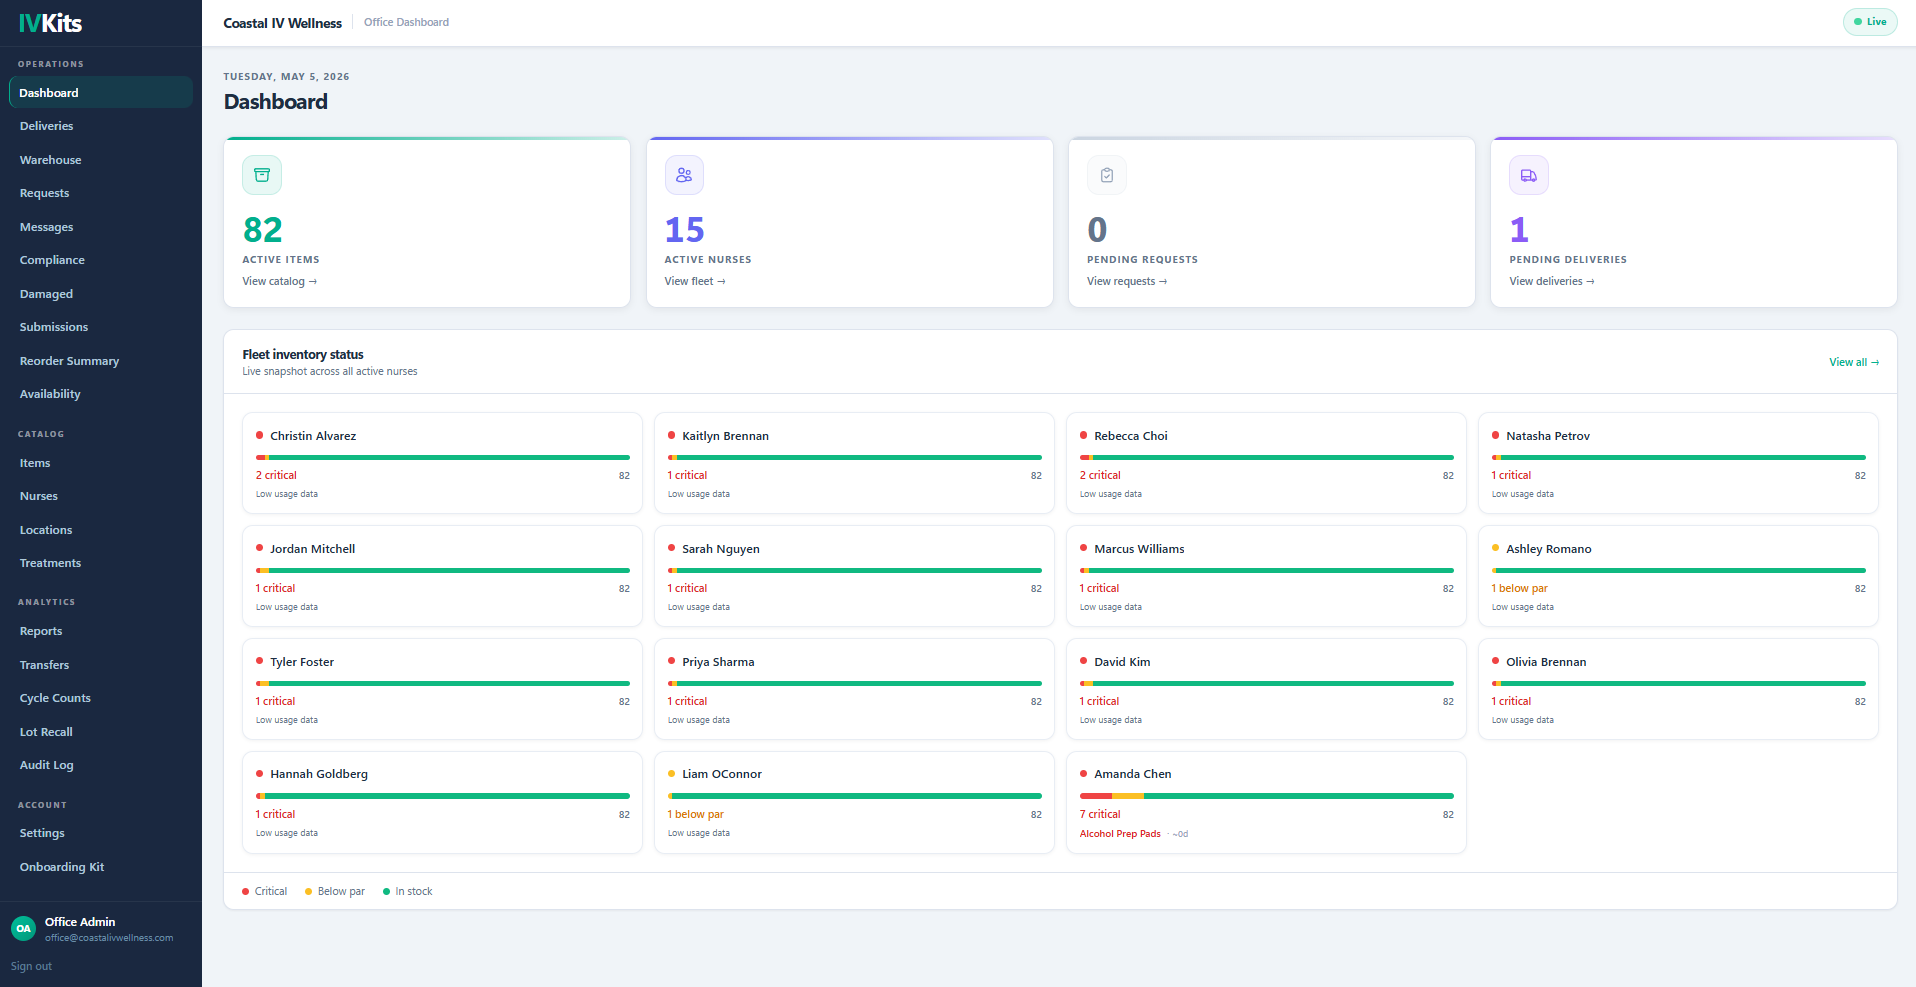Click Jordan Mitchell name
This screenshot has height=987, width=1916.
click(312, 549)
